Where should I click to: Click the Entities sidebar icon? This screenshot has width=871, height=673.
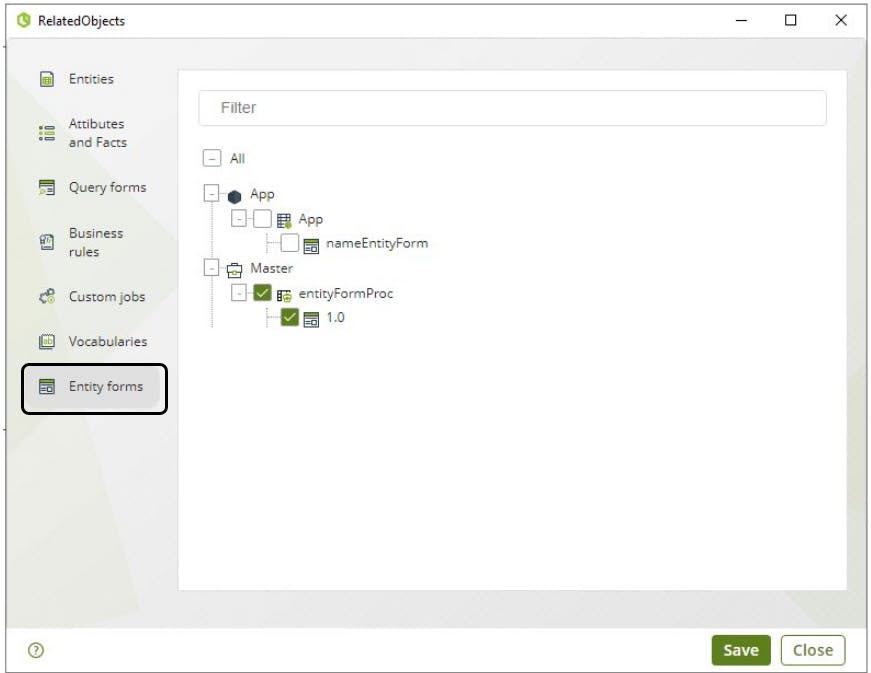pyautogui.click(x=47, y=80)
